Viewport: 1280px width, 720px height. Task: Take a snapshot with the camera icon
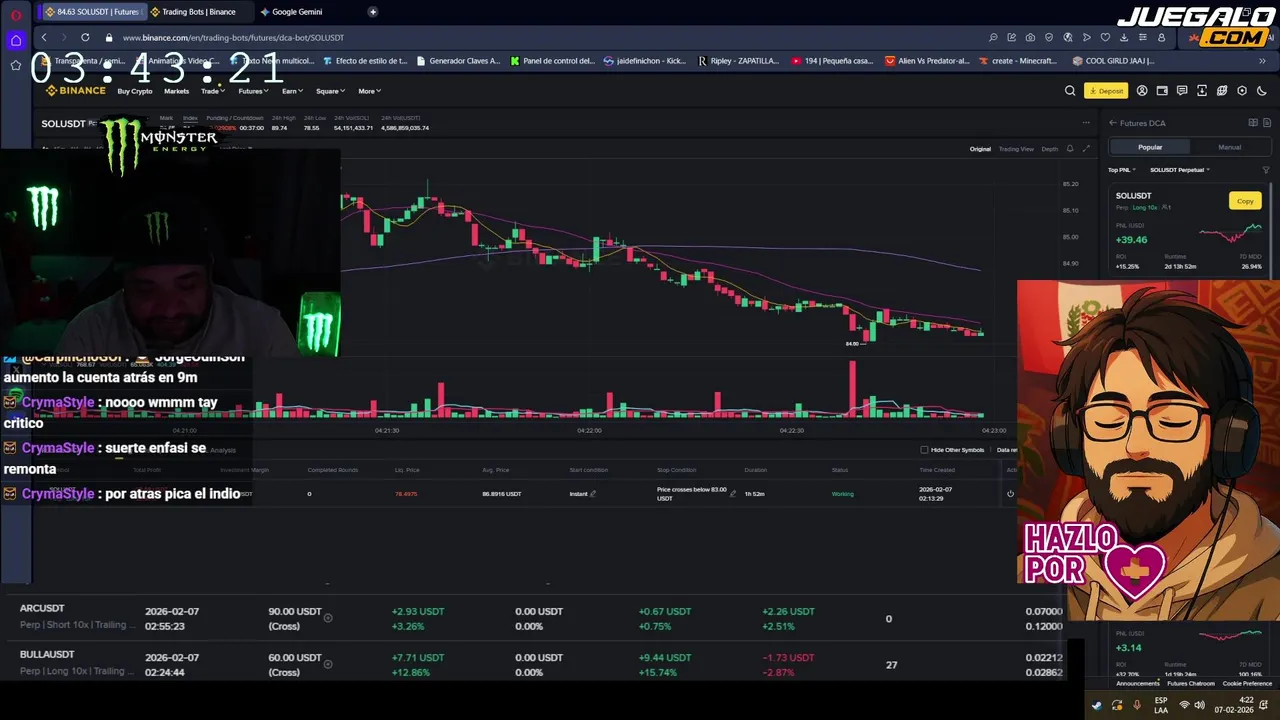point(1030,37)
